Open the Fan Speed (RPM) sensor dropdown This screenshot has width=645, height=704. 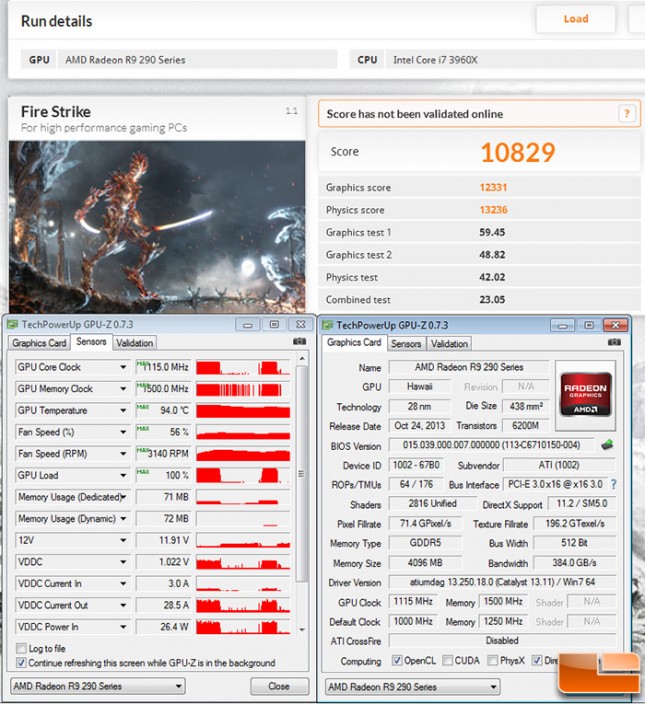click(123, 453)
